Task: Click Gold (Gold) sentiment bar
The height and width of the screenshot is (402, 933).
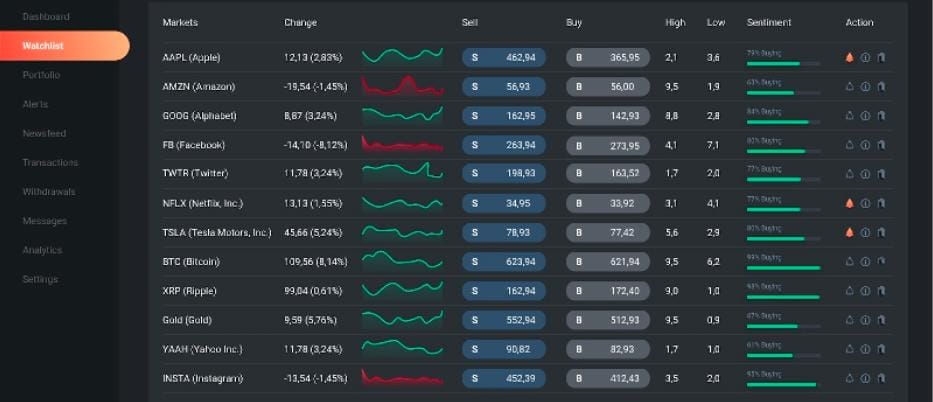Action: [x=783, y=325]
